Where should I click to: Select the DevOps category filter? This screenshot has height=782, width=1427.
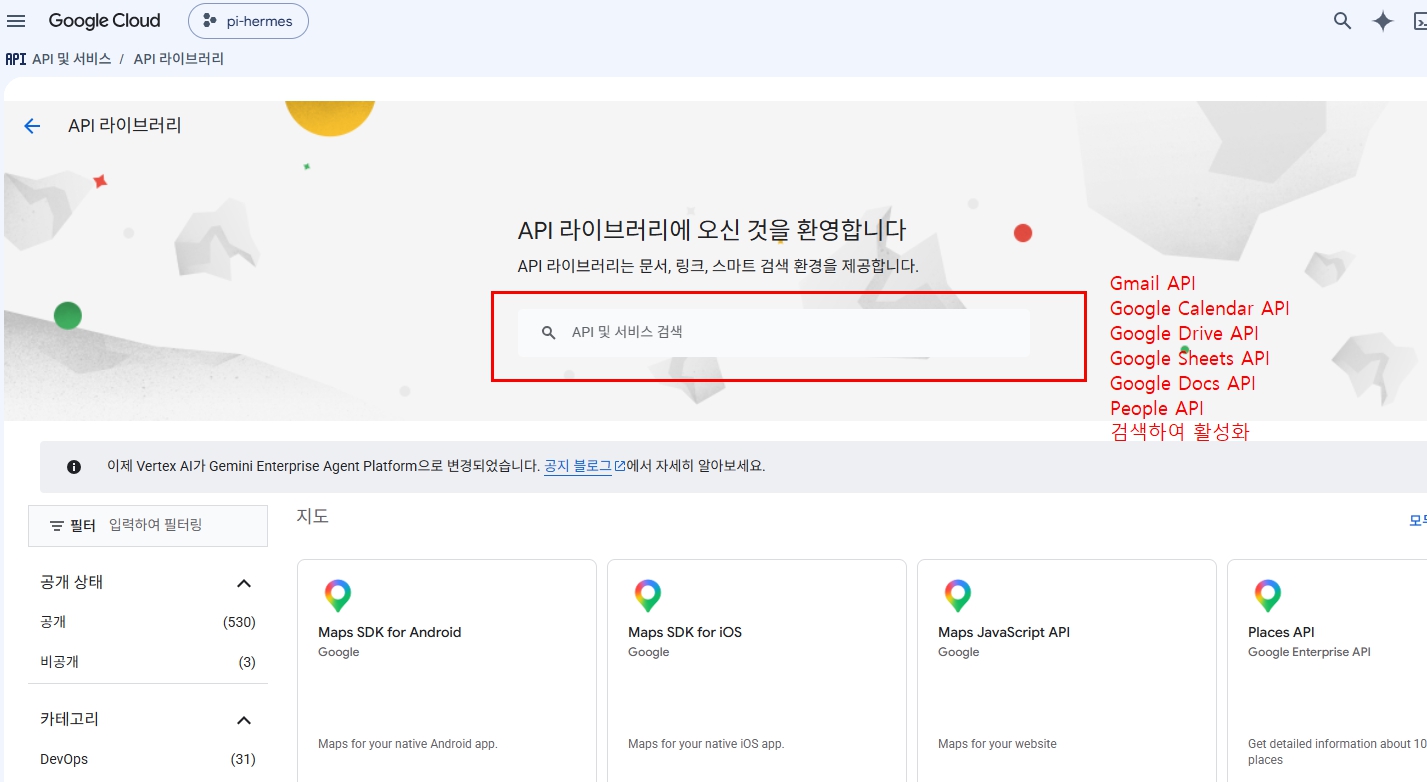148,759
